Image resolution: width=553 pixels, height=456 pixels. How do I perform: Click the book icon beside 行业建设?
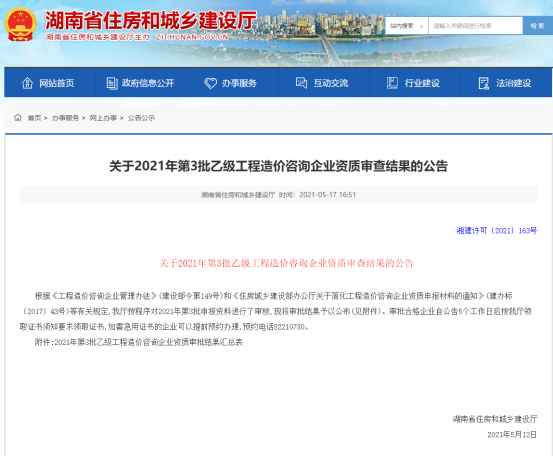tap(392, 83)
